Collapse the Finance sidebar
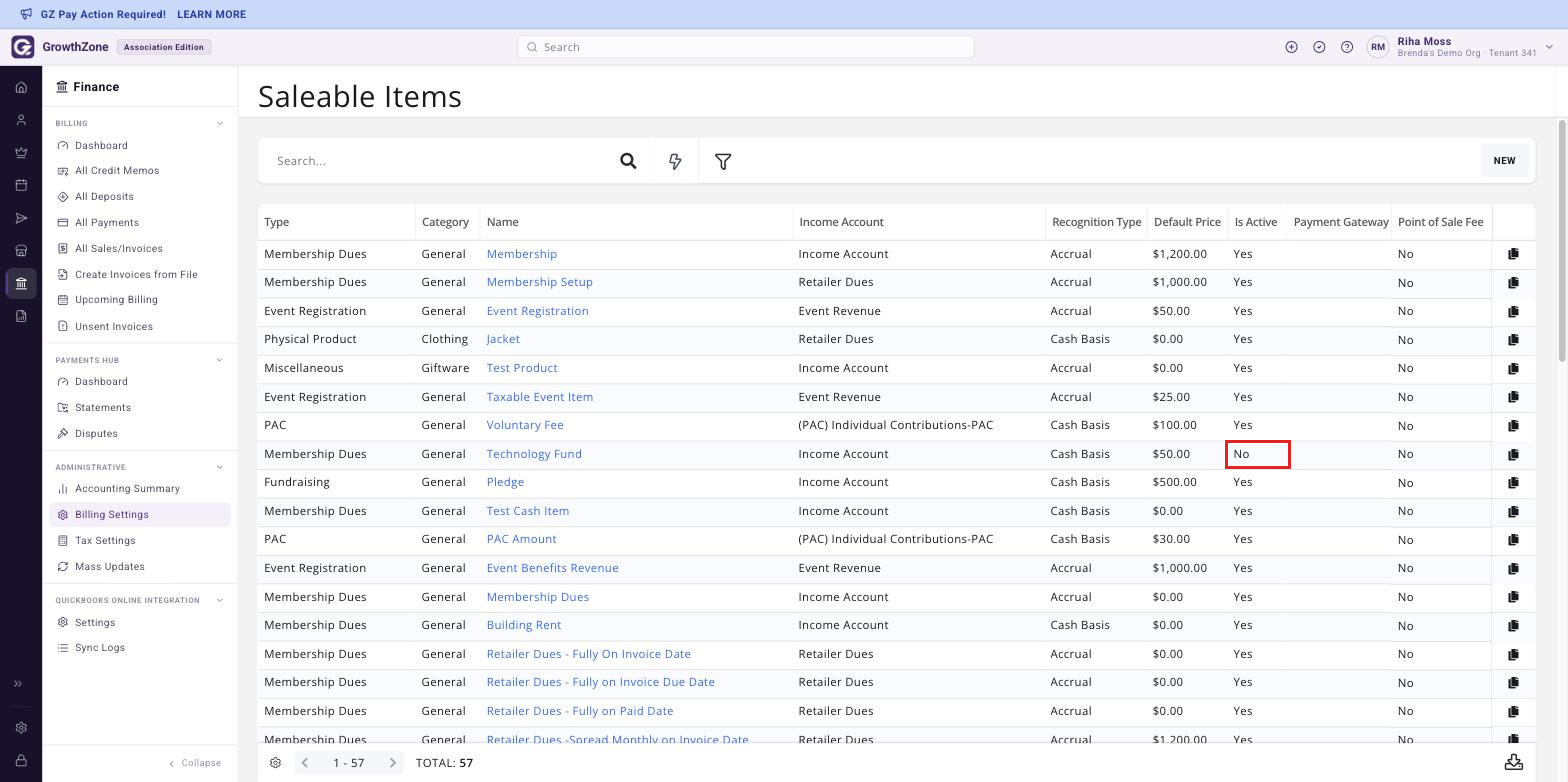Screen dimensions: 1568x782 195,763
